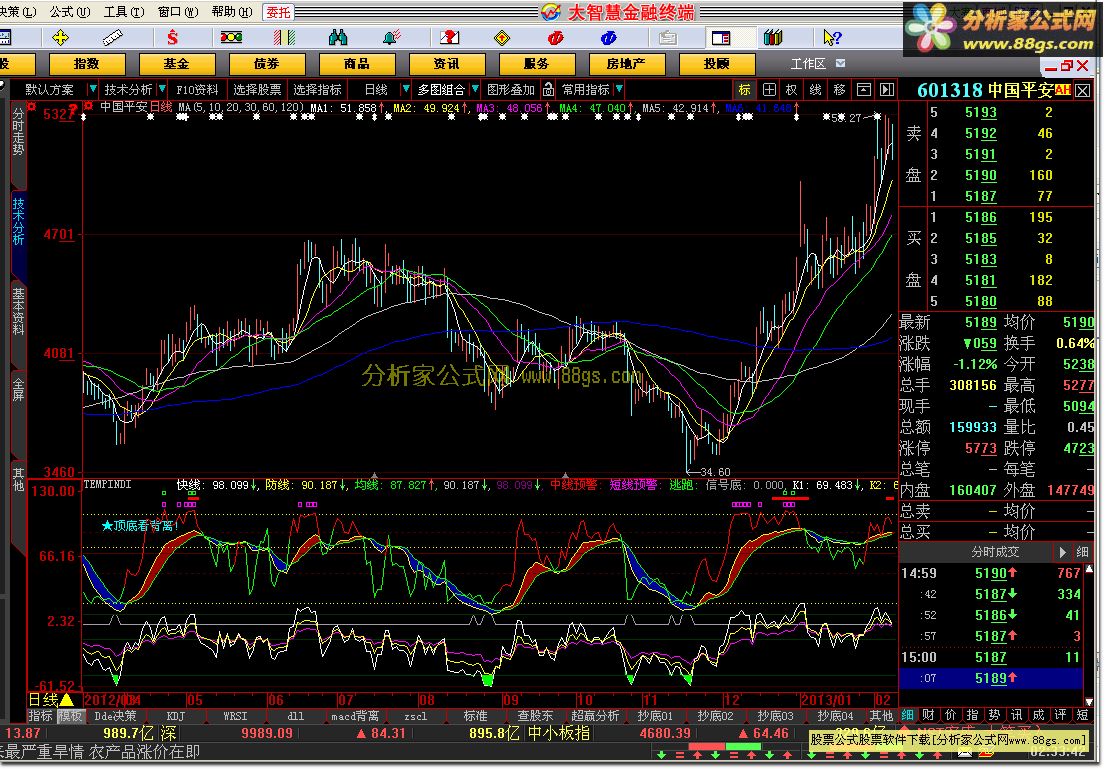Toggle the 线 line drawing button
Viewport: 1105px width, 769px height.
[x=815, y=90]
